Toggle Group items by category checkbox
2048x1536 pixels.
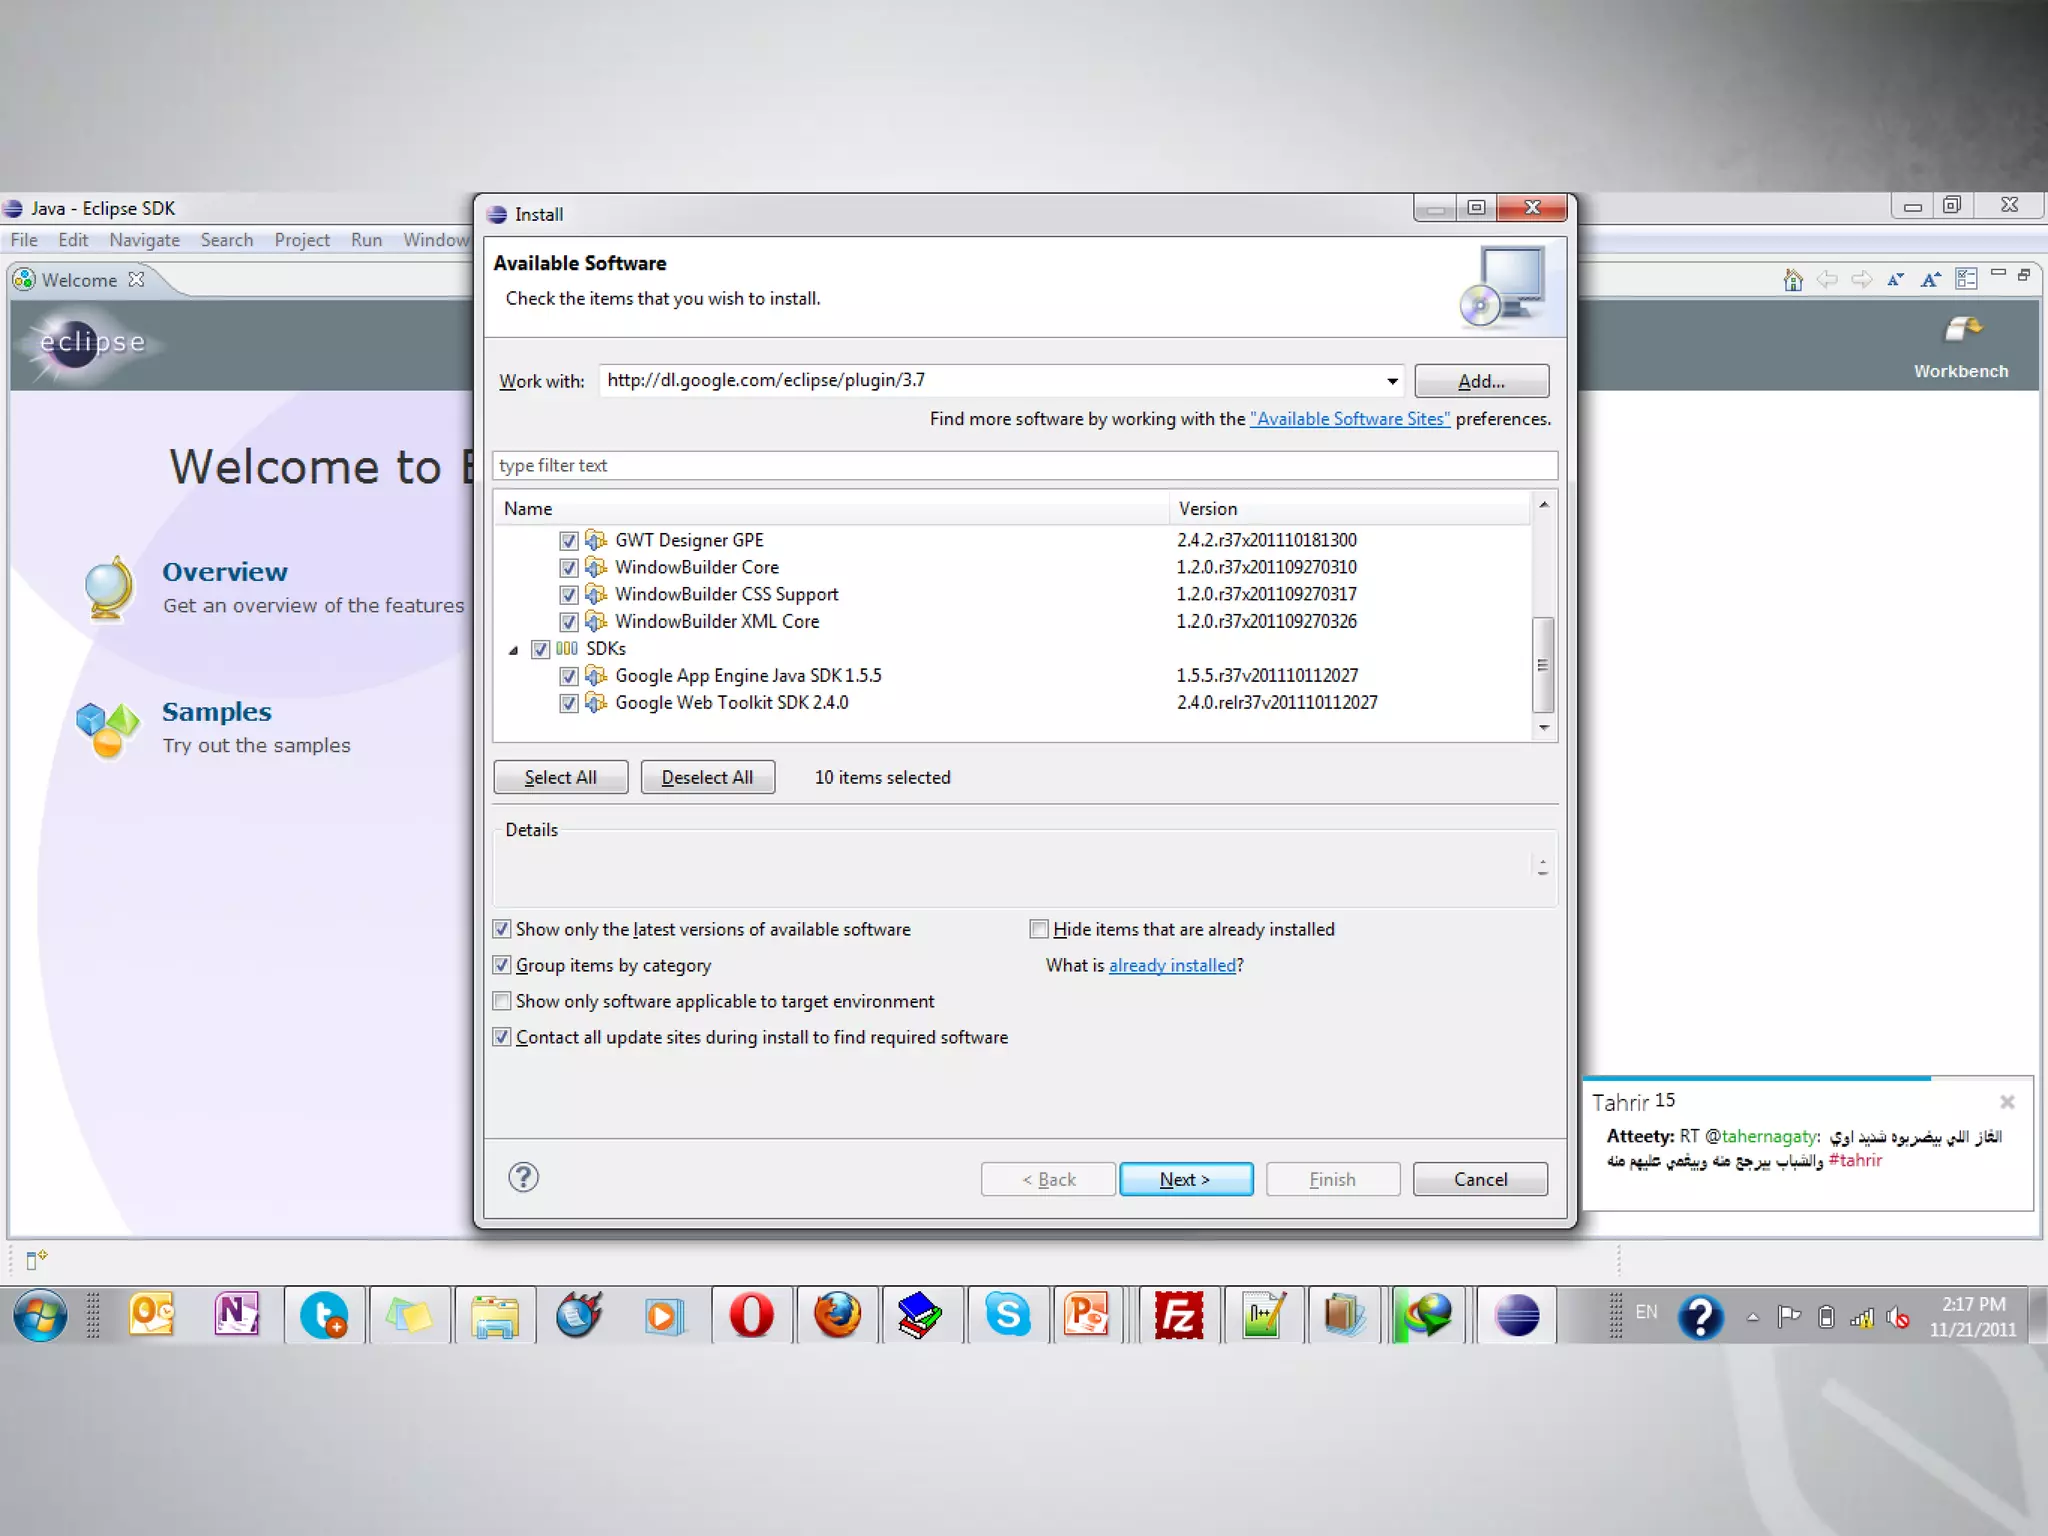[x=502, y=965]
